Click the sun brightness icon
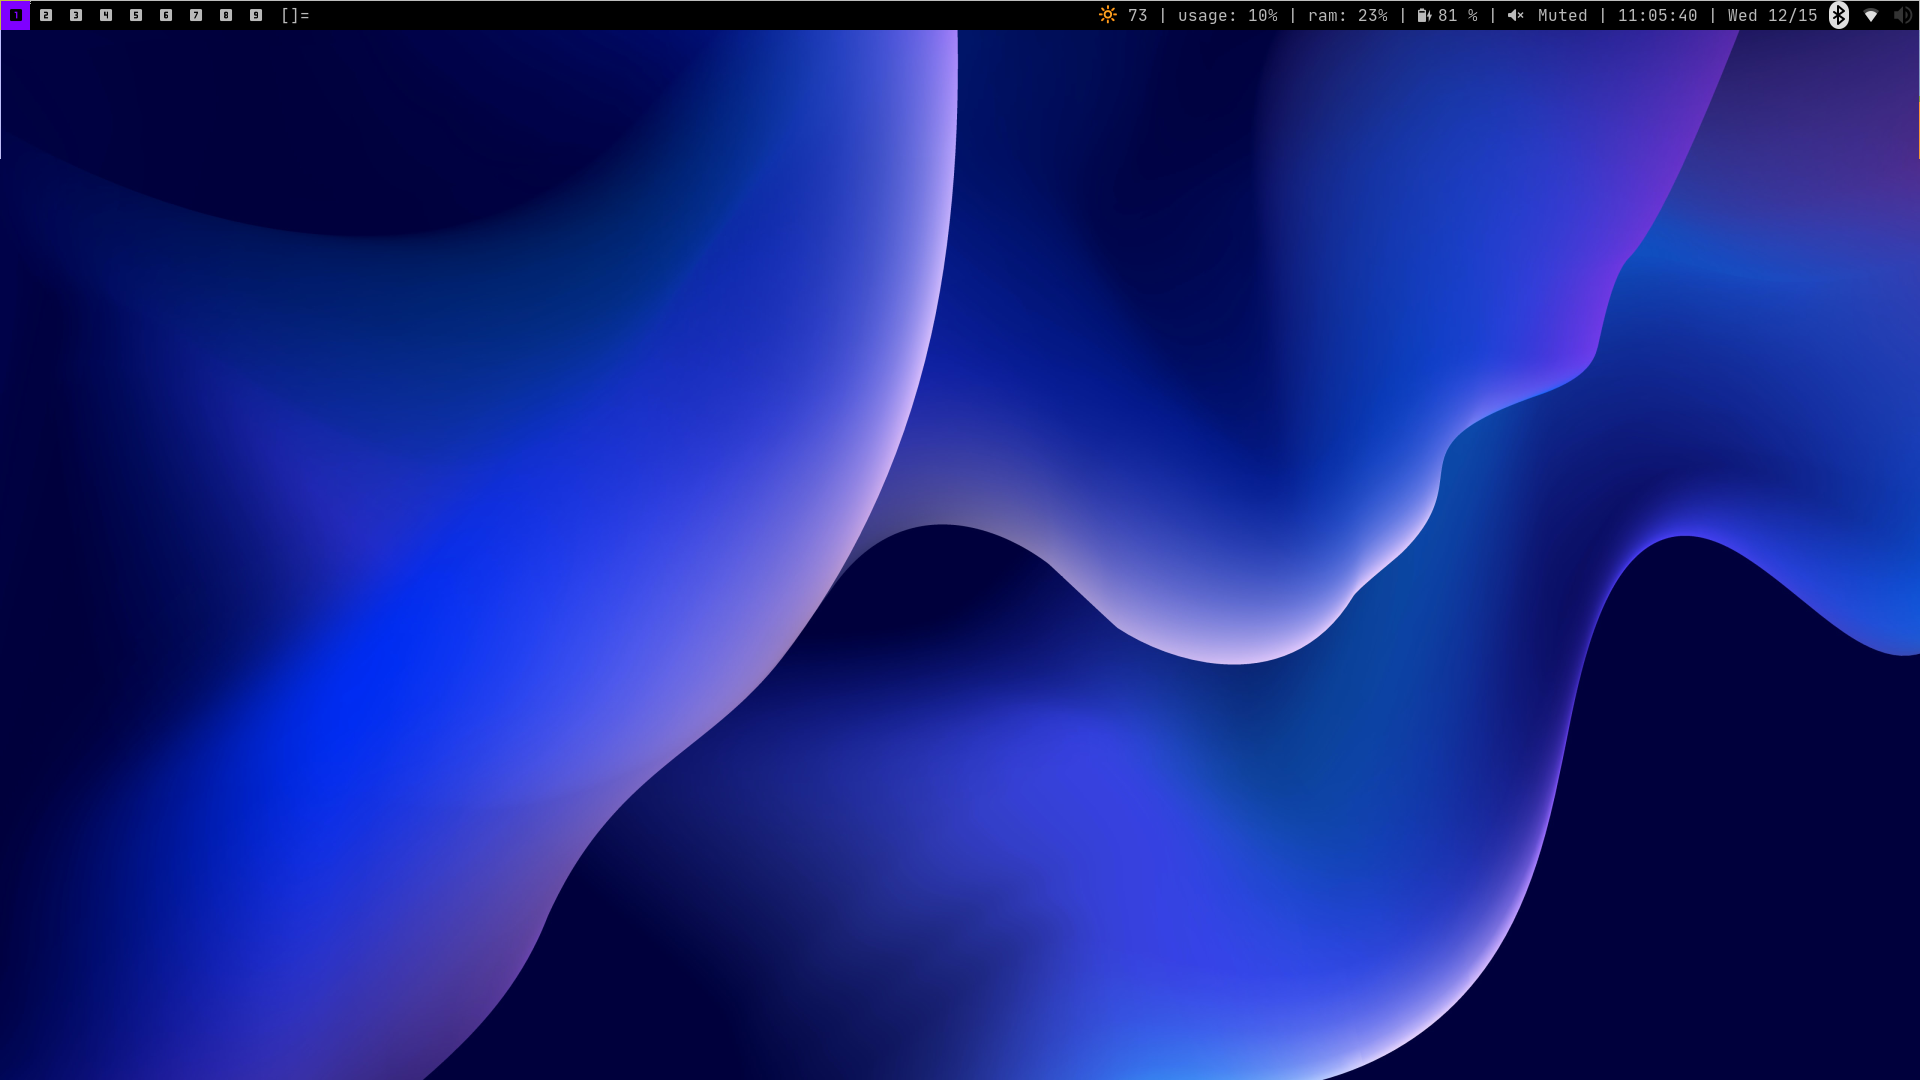Viewport: 1920px width, 1080px height. [1108, 15]
